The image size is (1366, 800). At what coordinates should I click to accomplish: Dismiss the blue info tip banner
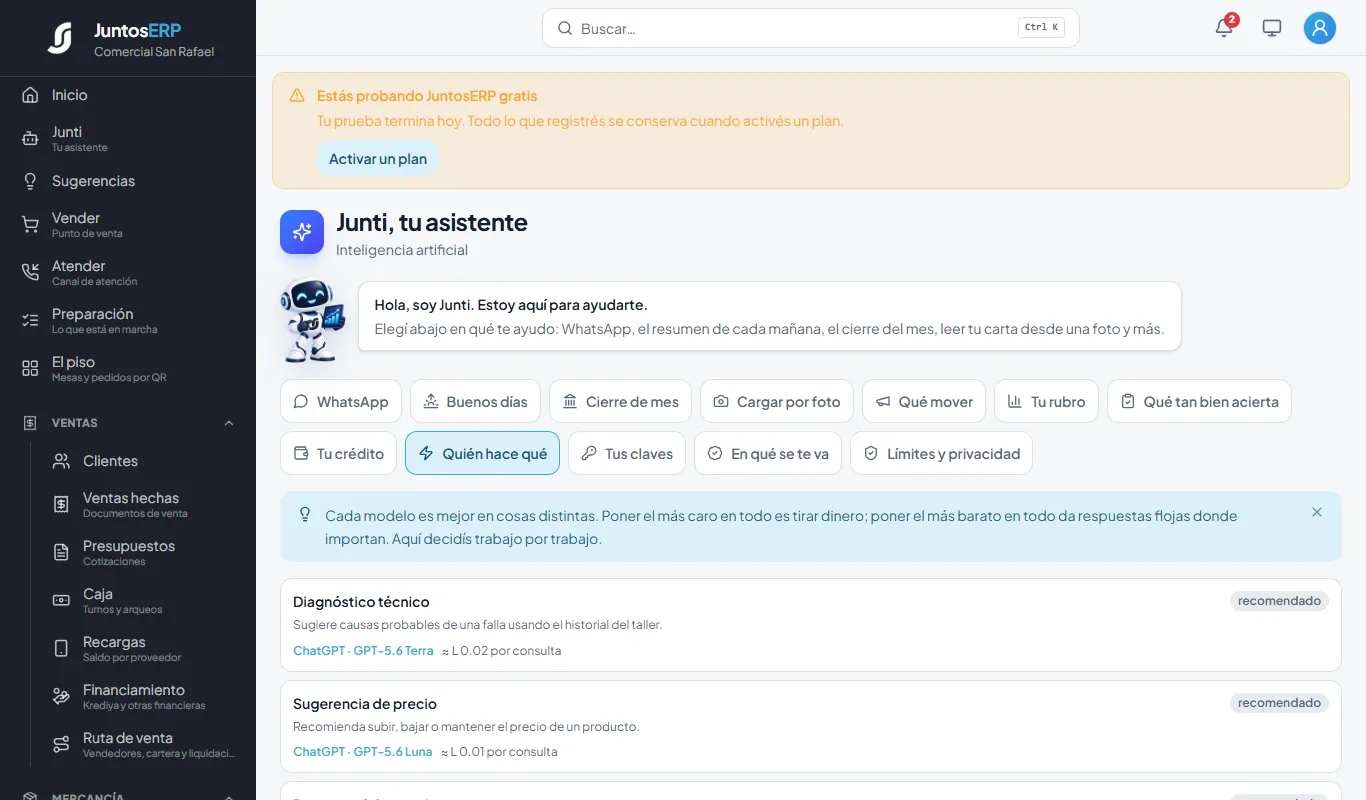[1317, 512]
